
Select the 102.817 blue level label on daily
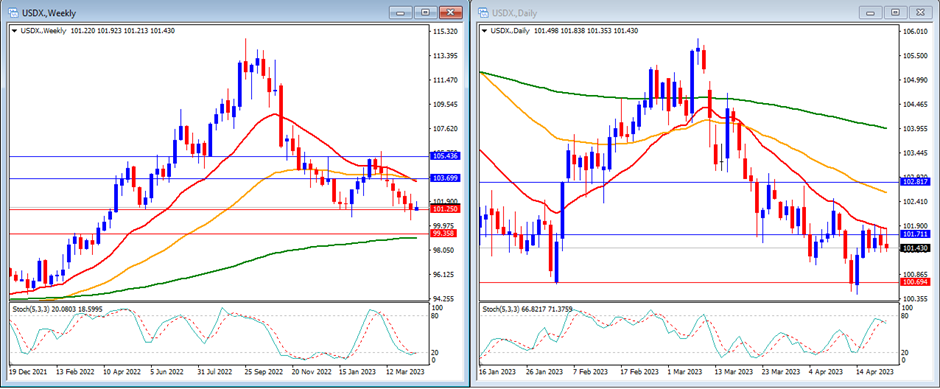(915, 182)
